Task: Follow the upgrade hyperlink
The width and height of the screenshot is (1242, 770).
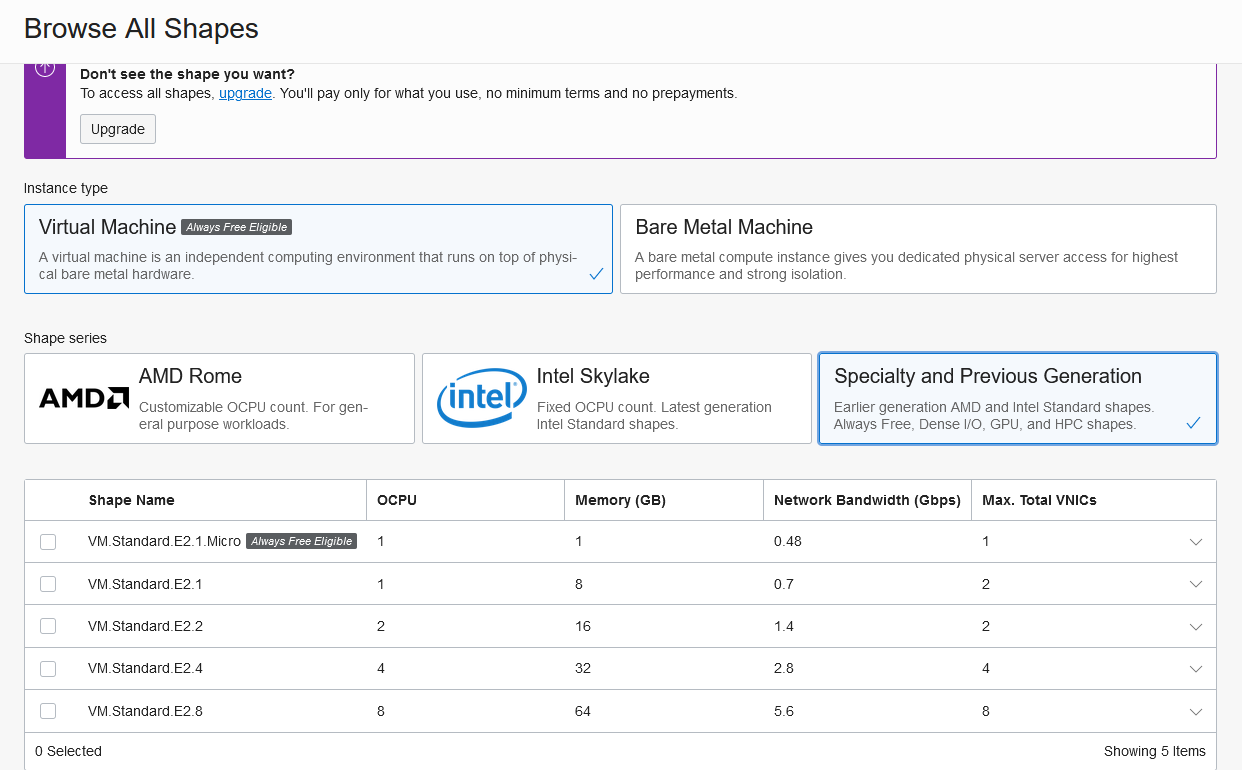Action: [x=245, y=93]
